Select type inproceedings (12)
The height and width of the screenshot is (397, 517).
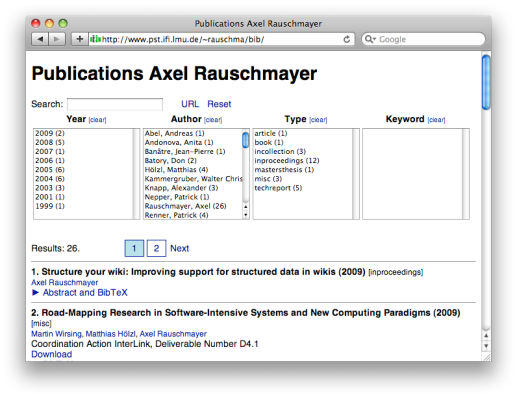click(x=287, y=160)
